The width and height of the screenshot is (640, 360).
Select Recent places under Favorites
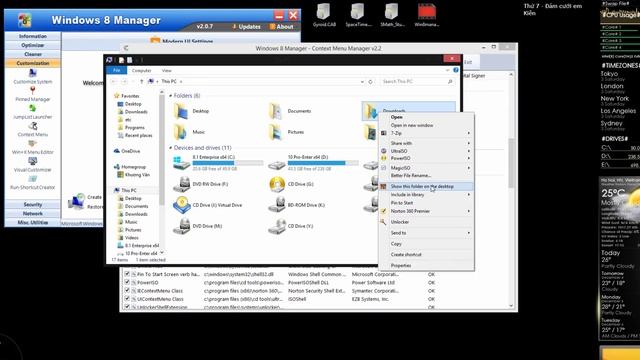point(135,135)
